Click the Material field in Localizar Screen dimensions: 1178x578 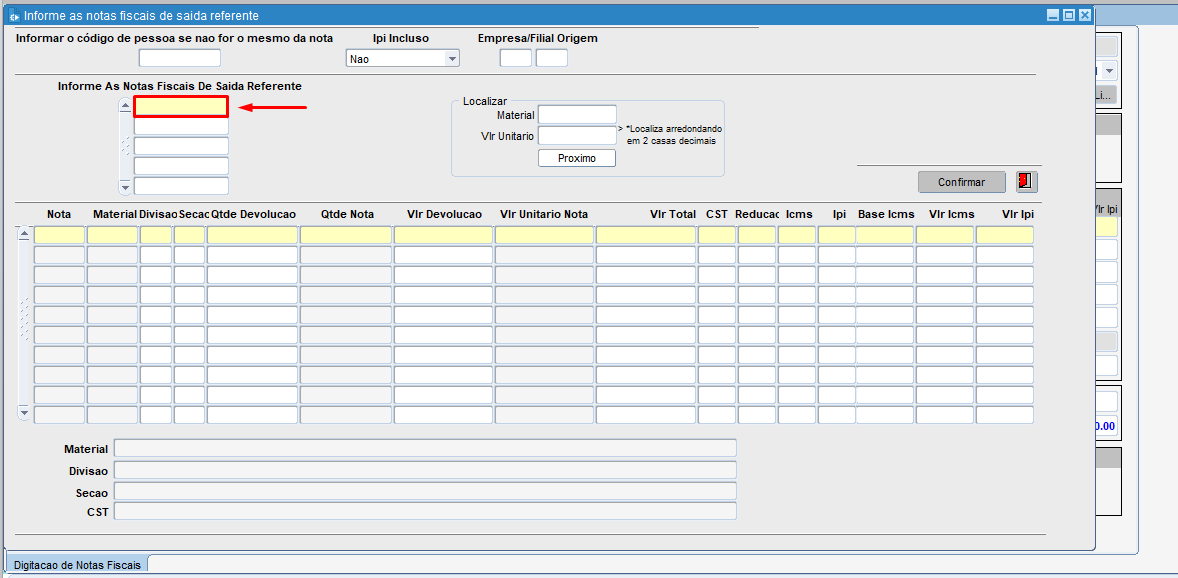click(x=577, y=115)
